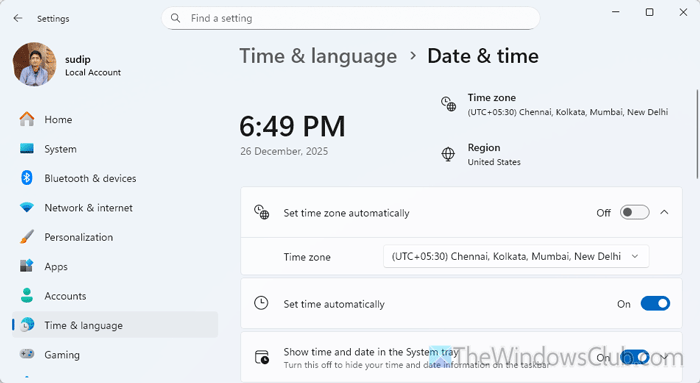
Task: Click the Date & time page title
Action: click(x=483, y=56)
